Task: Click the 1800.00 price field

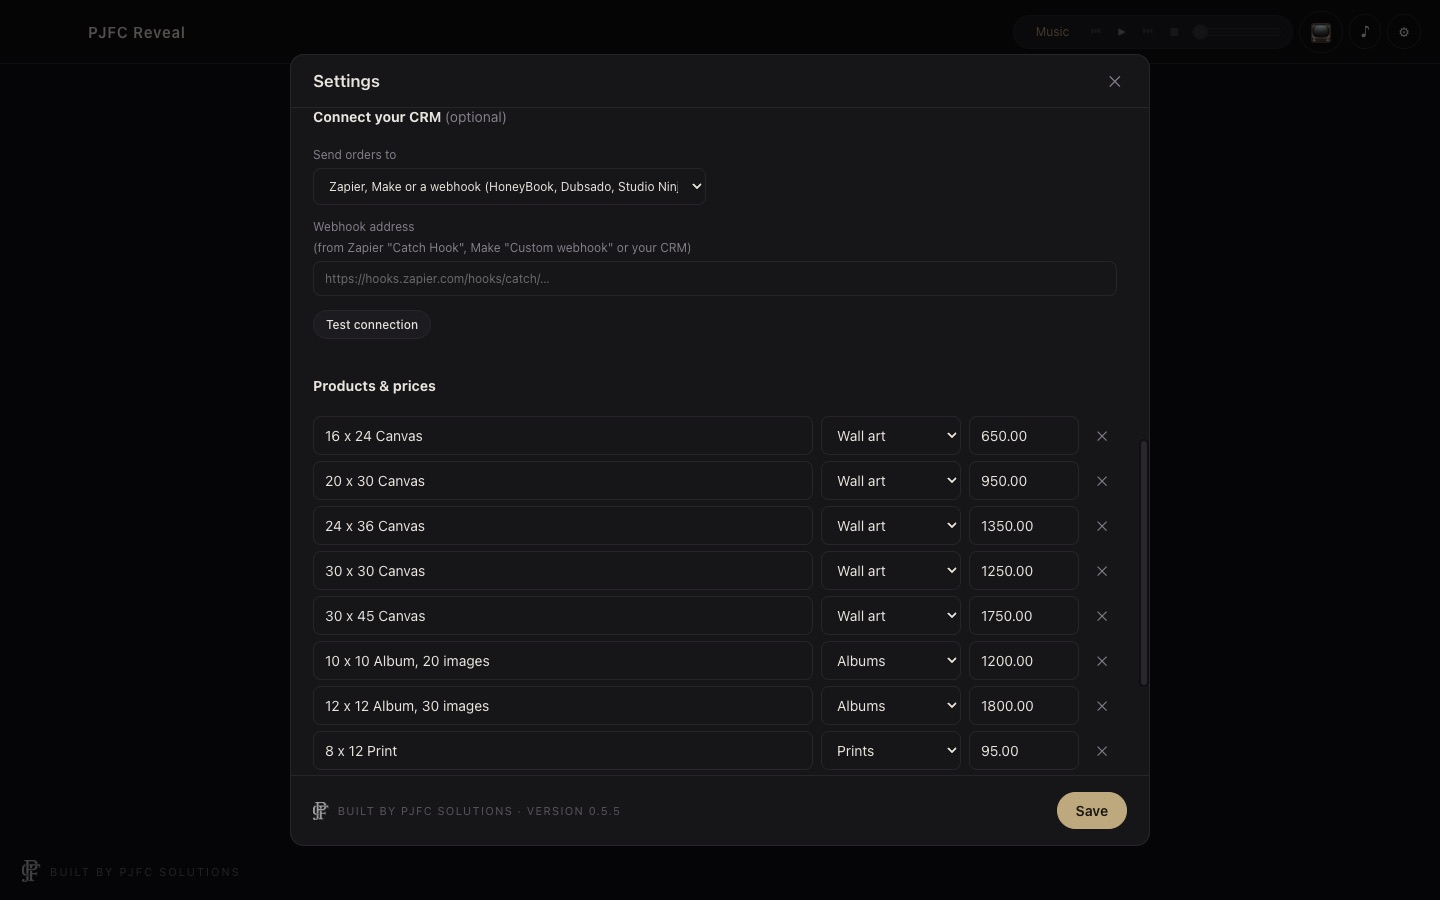Action: coord(1024,706)
